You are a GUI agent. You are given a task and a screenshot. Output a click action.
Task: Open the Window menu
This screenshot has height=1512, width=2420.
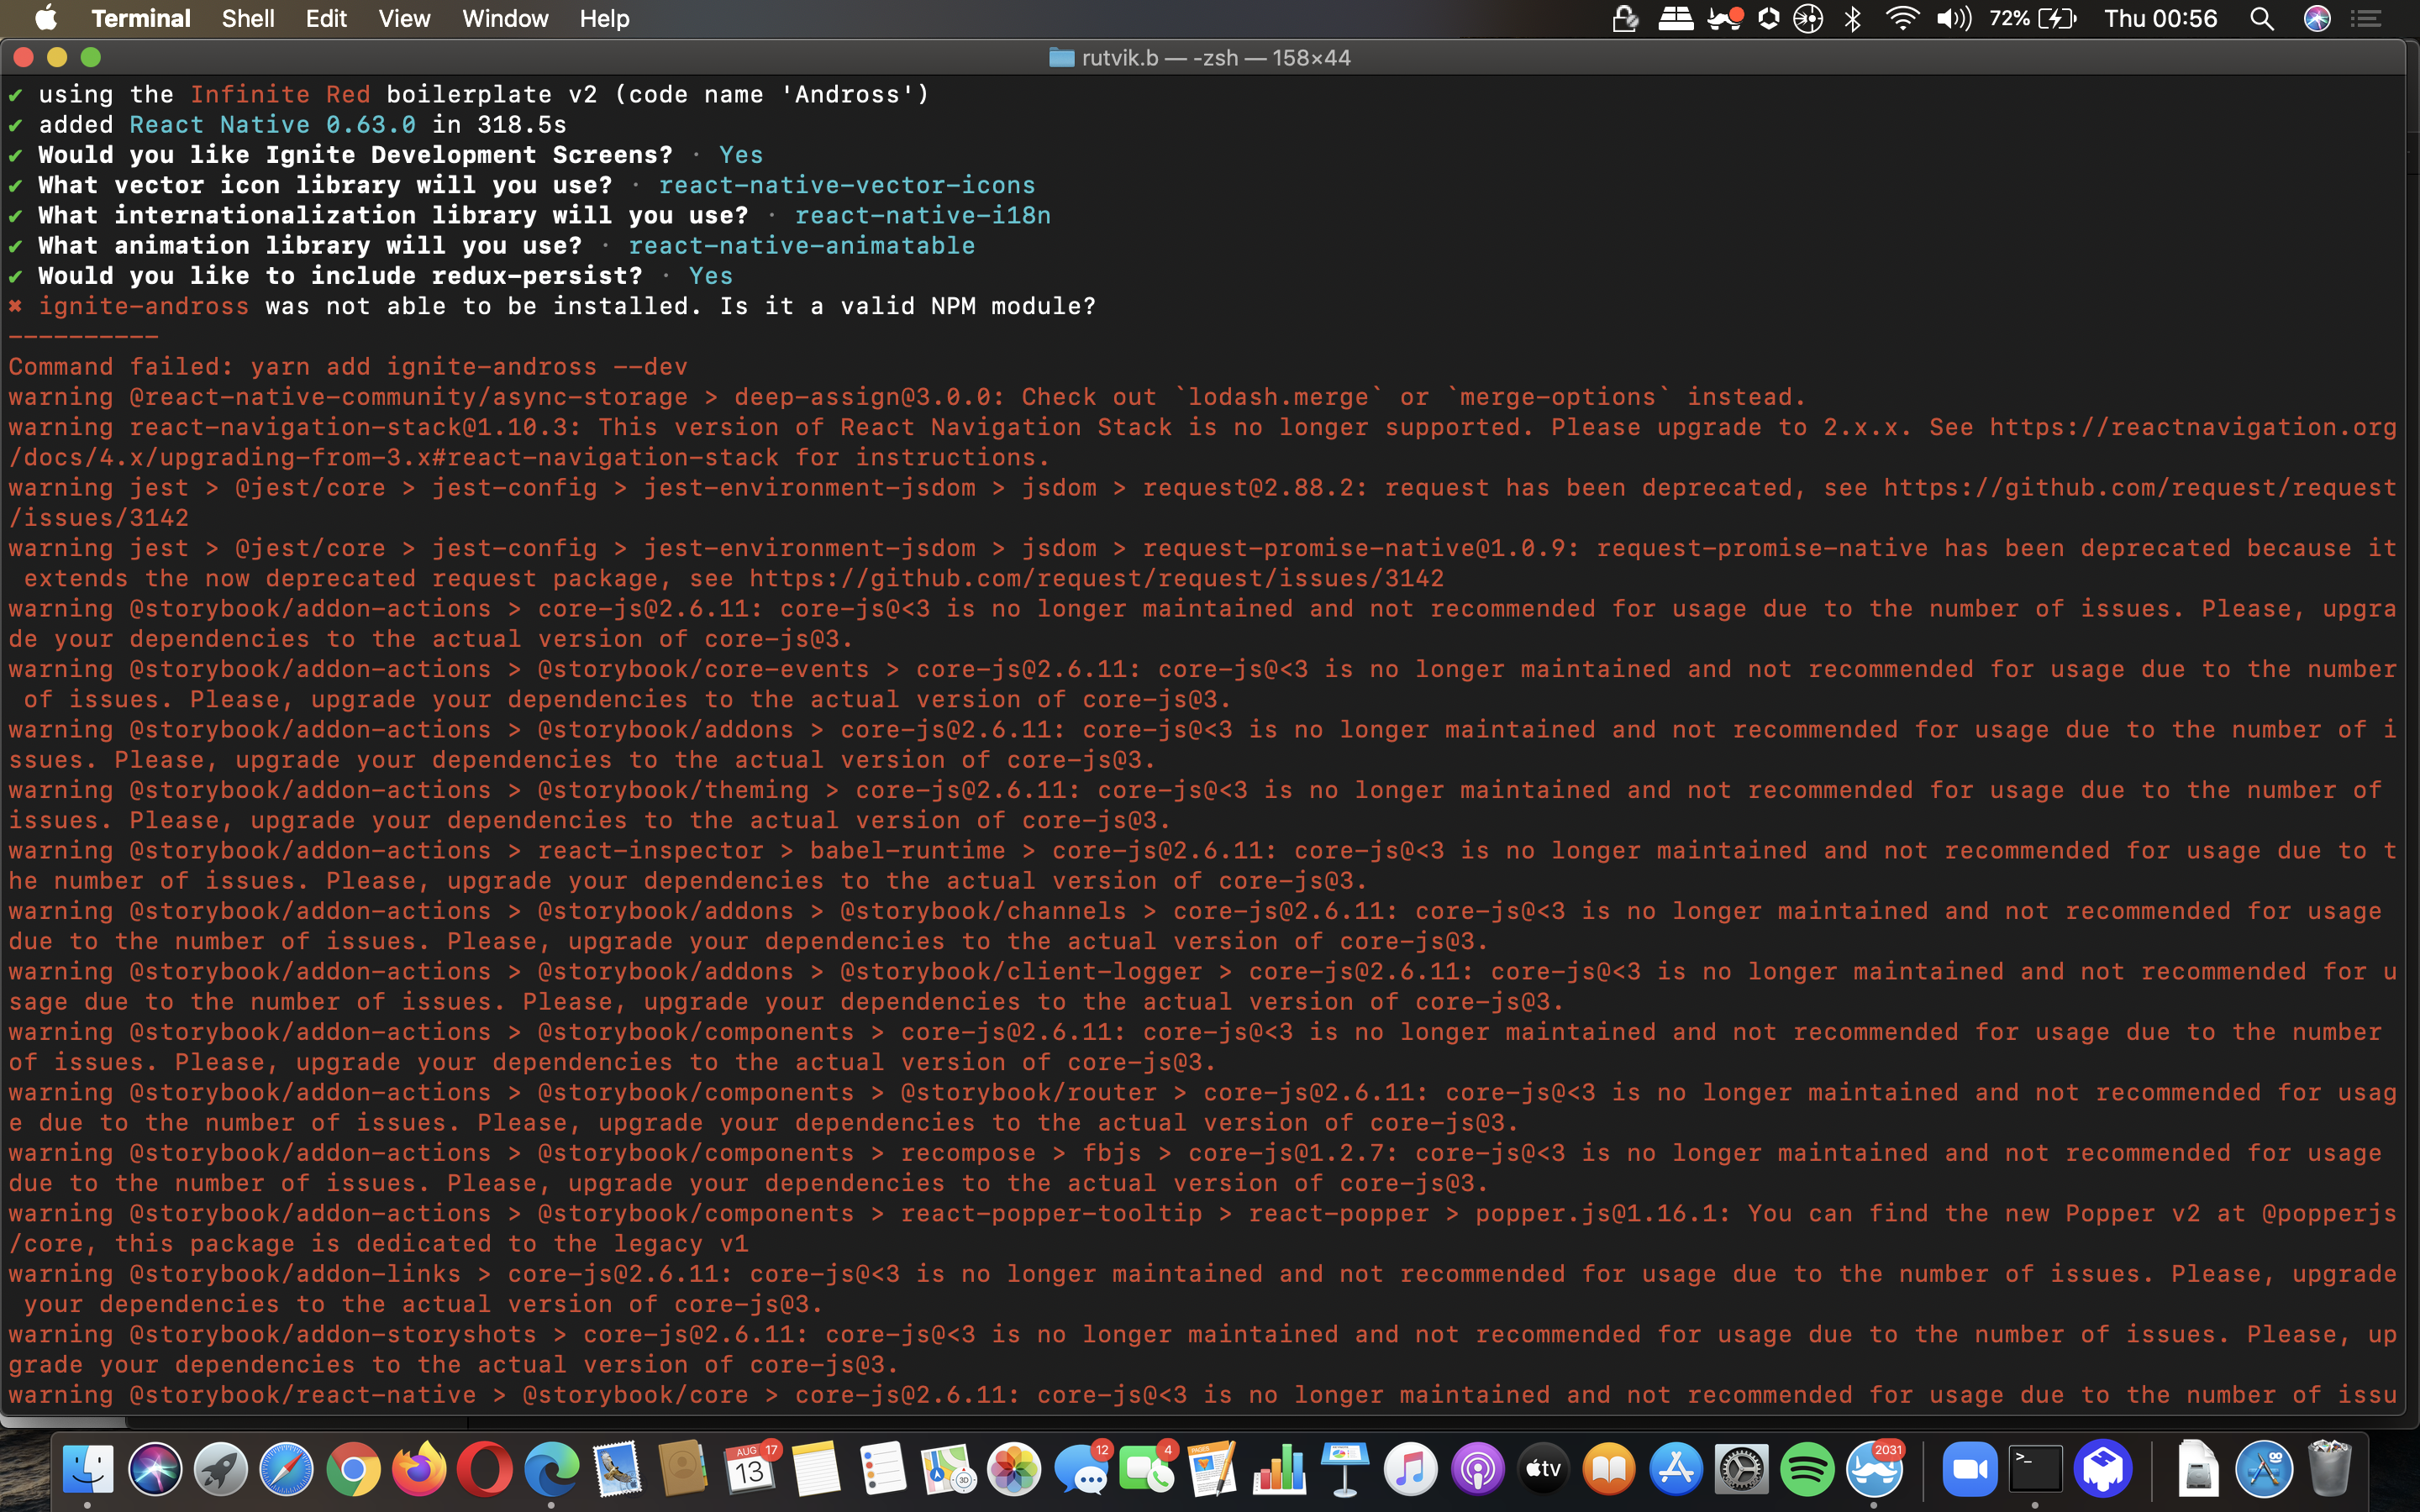505,18
